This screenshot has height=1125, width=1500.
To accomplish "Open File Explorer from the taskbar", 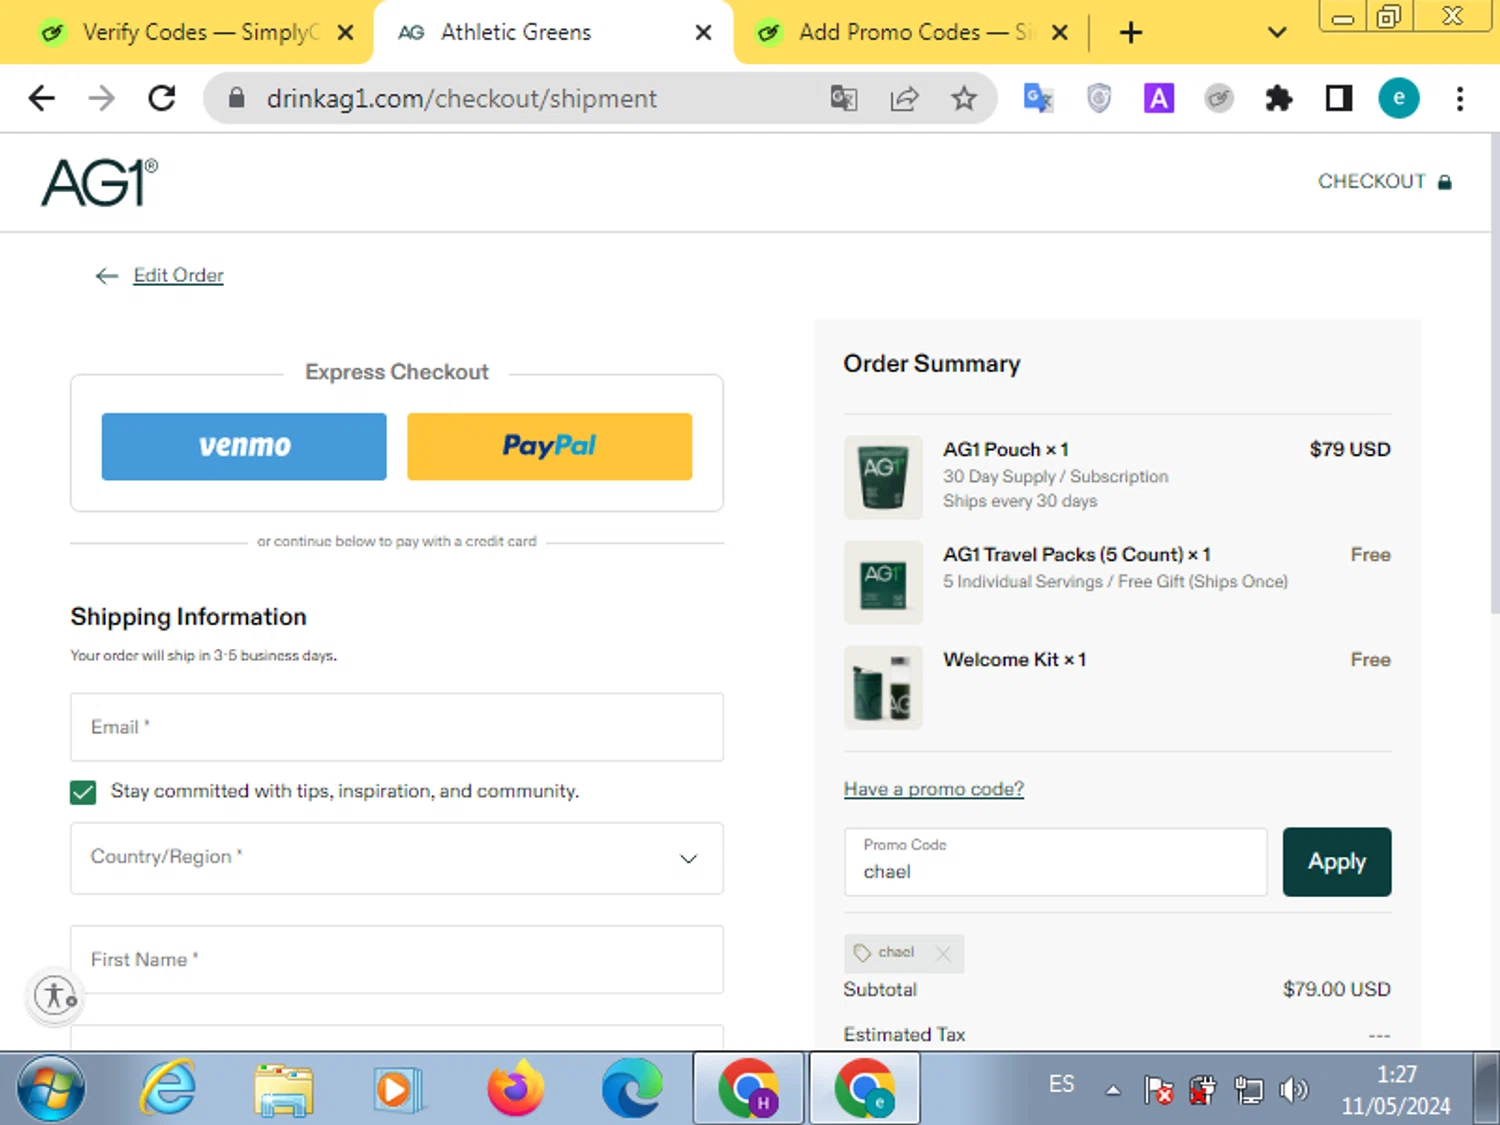I will point(284,1088).
